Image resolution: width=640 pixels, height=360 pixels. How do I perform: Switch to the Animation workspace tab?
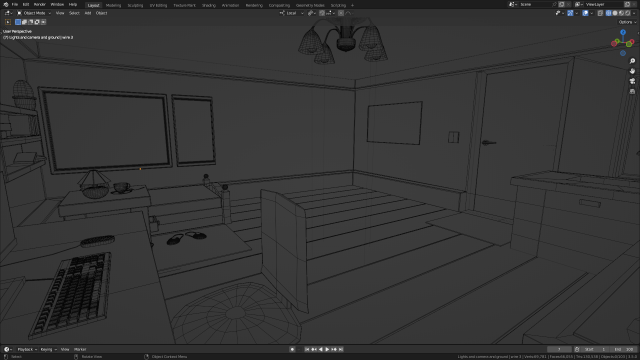click(x=231, y=5)
